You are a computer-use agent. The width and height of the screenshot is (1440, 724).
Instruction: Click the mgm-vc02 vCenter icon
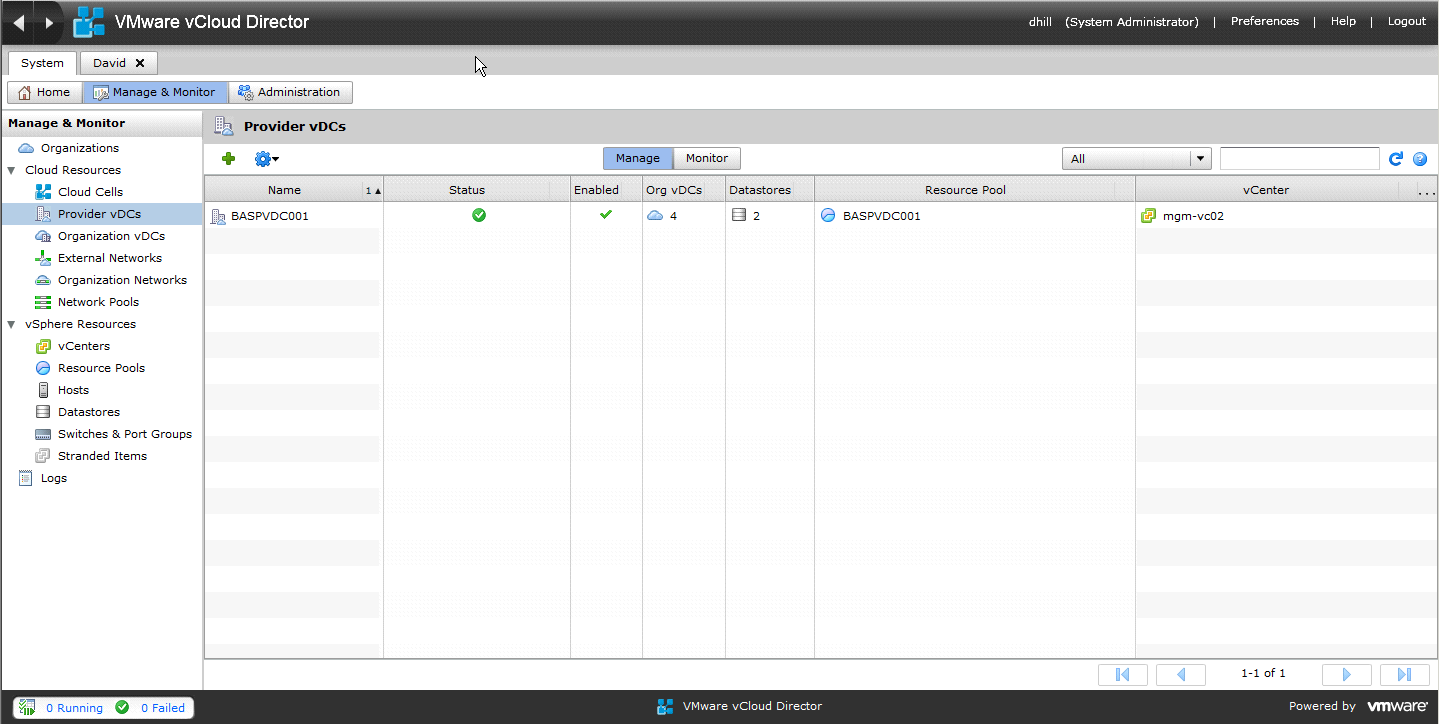1148,215
